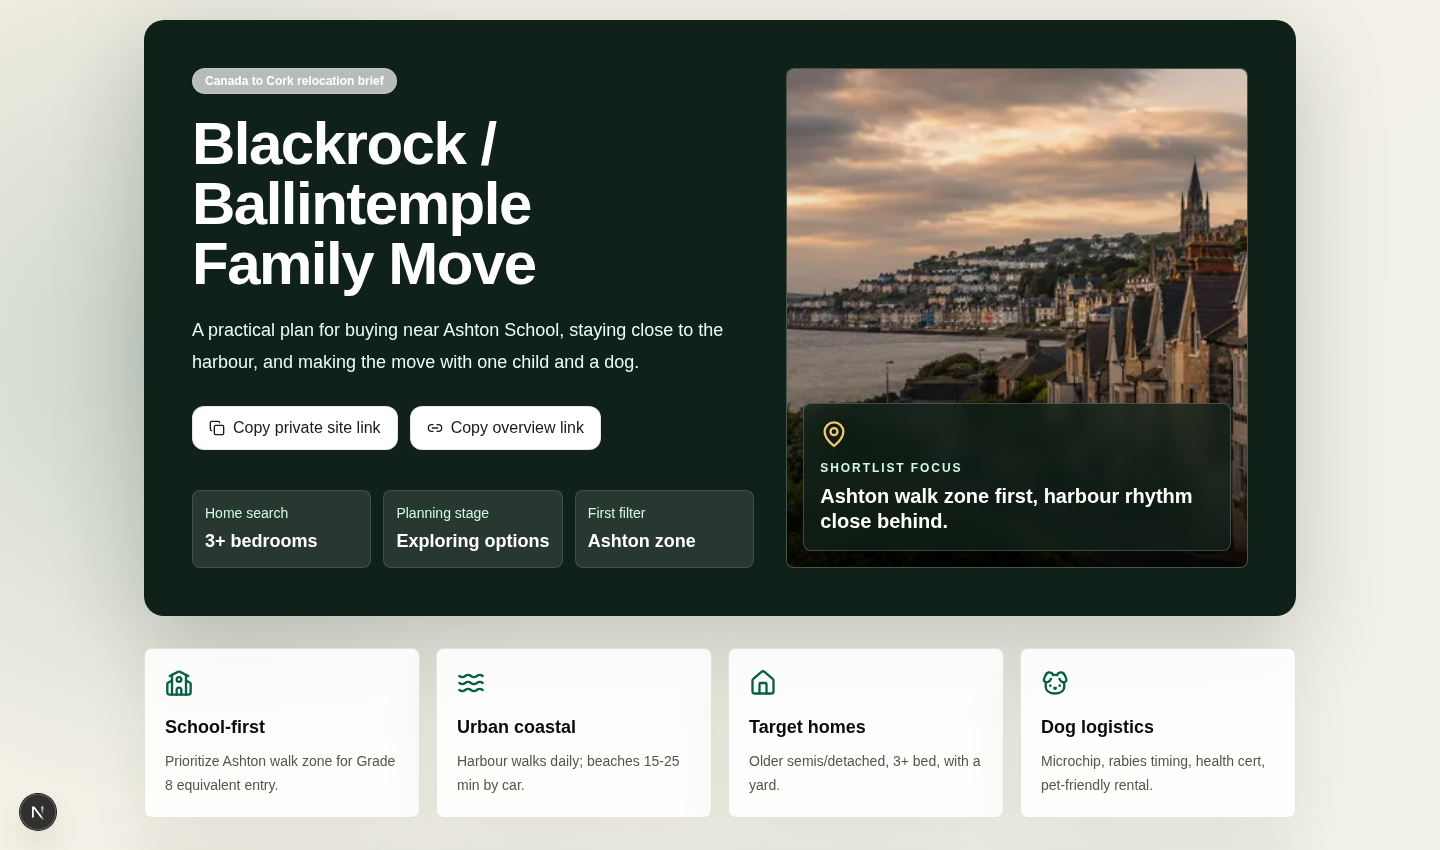Viewport: 1440px width, 850px height.
Task: Click the SHORTLIST FOCUS label
Action: (x=891, y=468)
